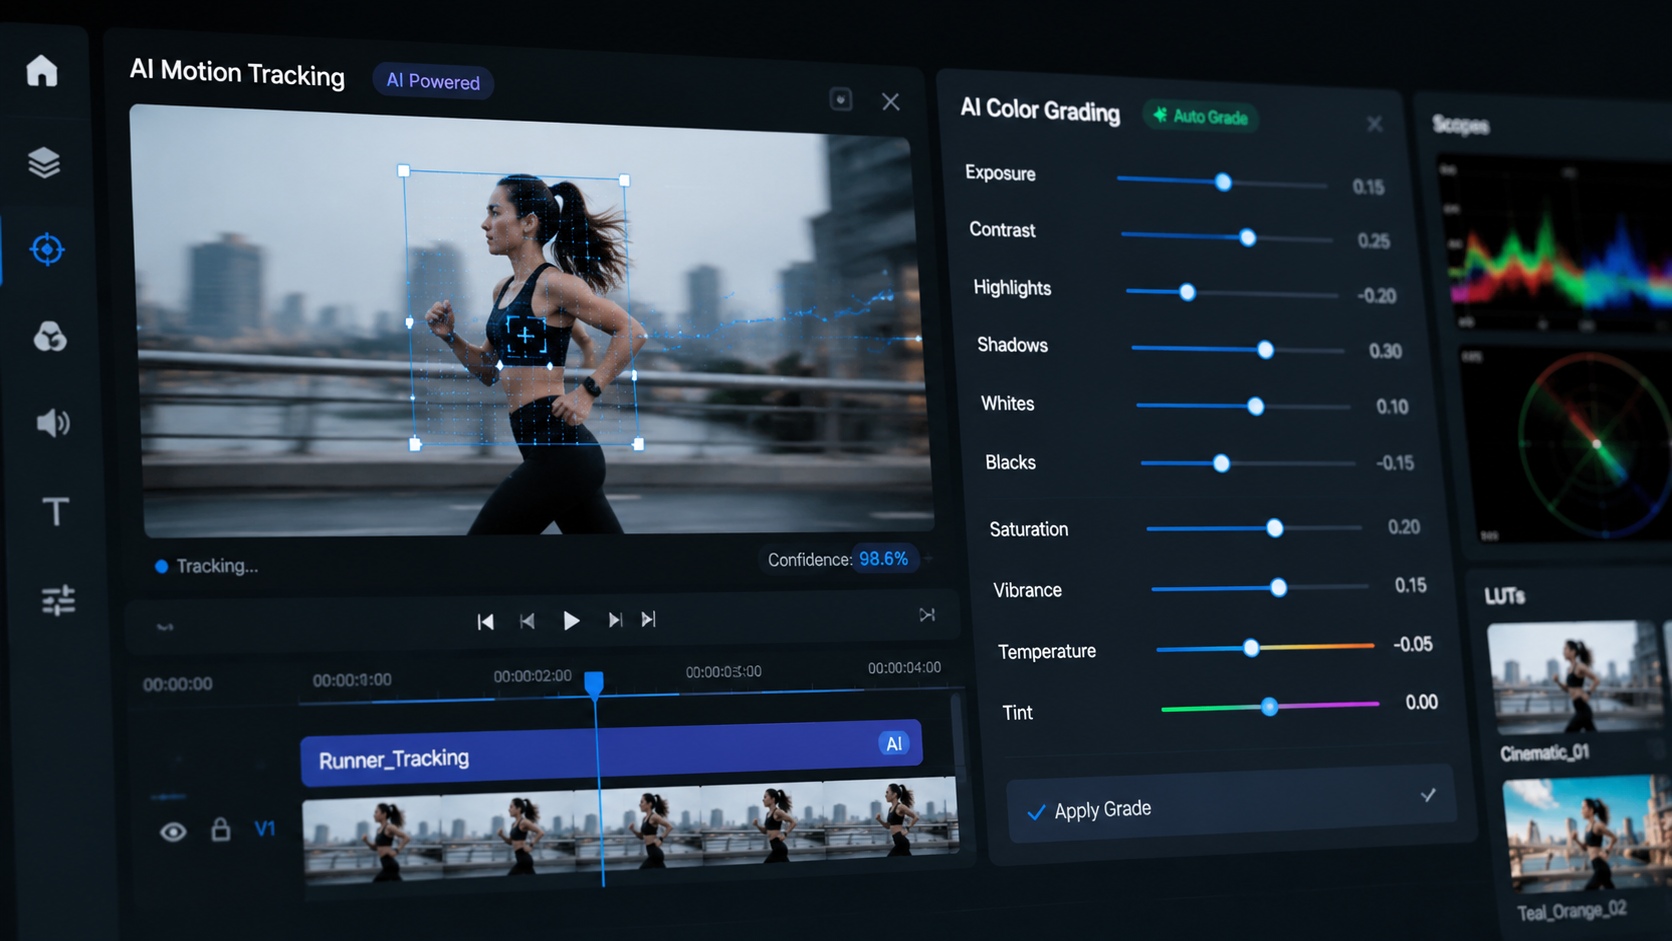
Task: Click the square icon beside the tracking panel close
Action: click(841, 99)
